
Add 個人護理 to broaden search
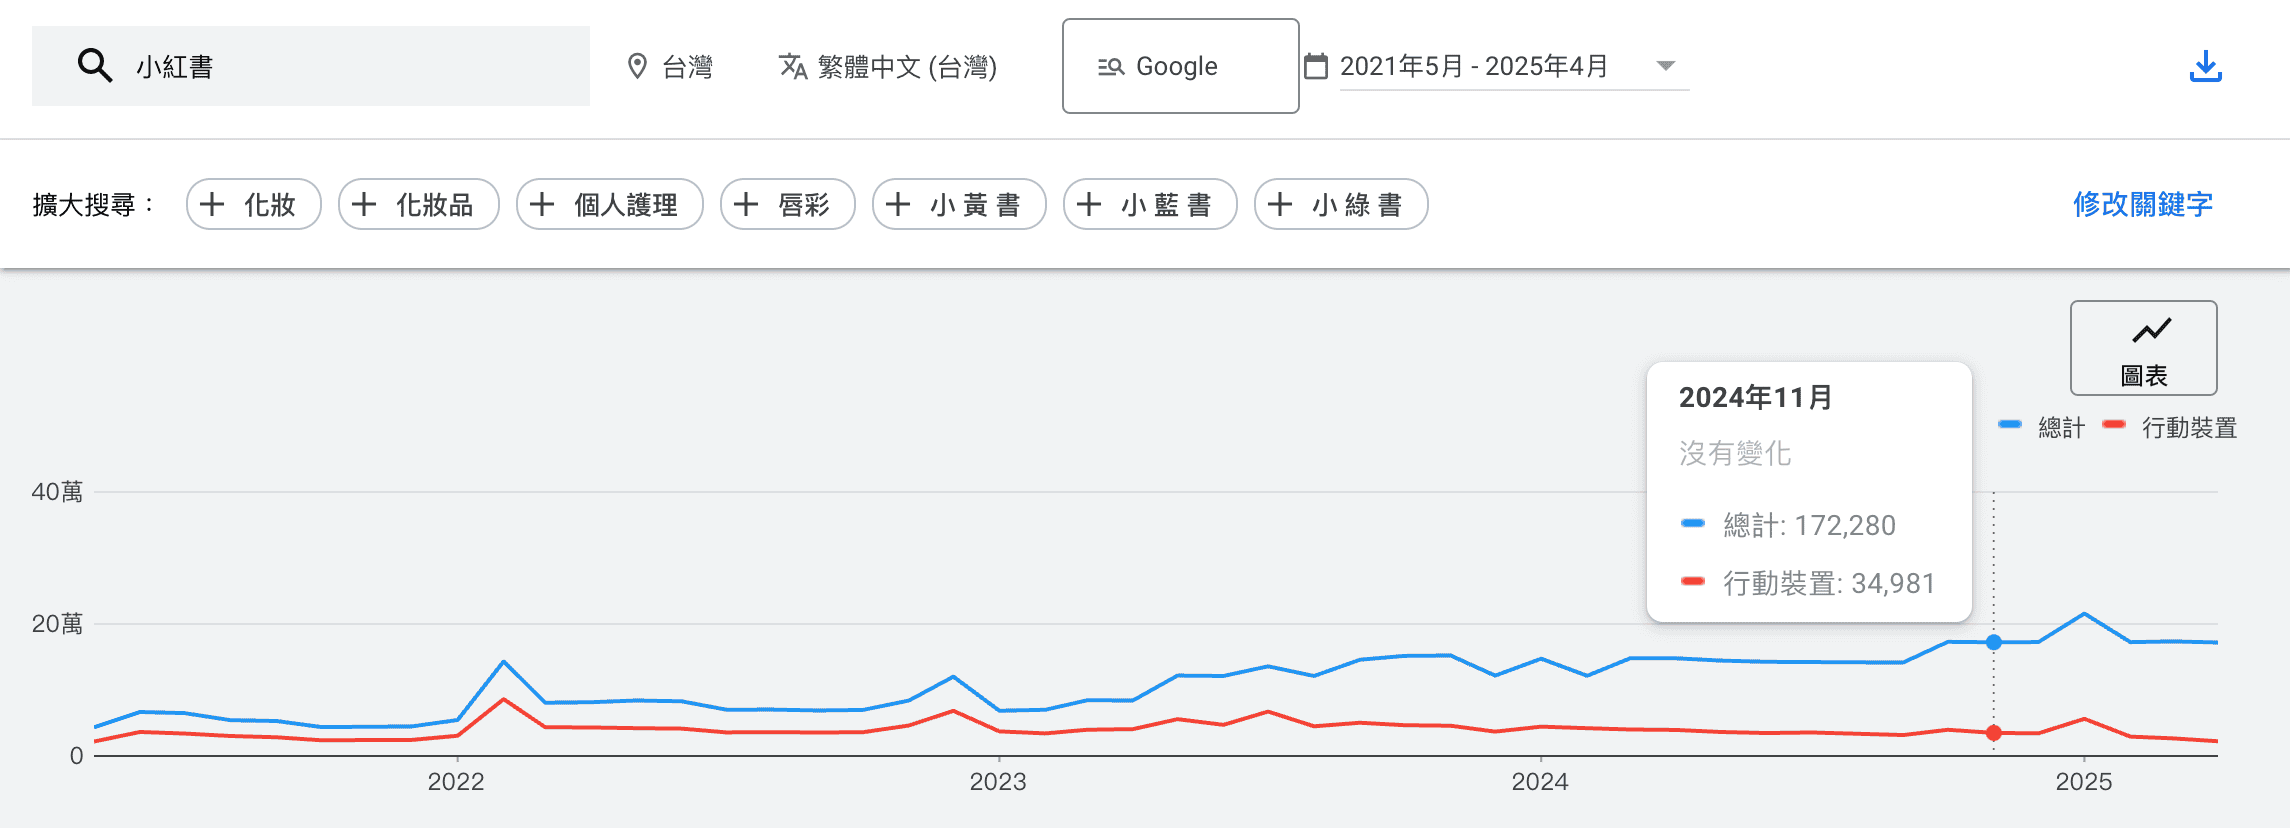pos(610,204)
